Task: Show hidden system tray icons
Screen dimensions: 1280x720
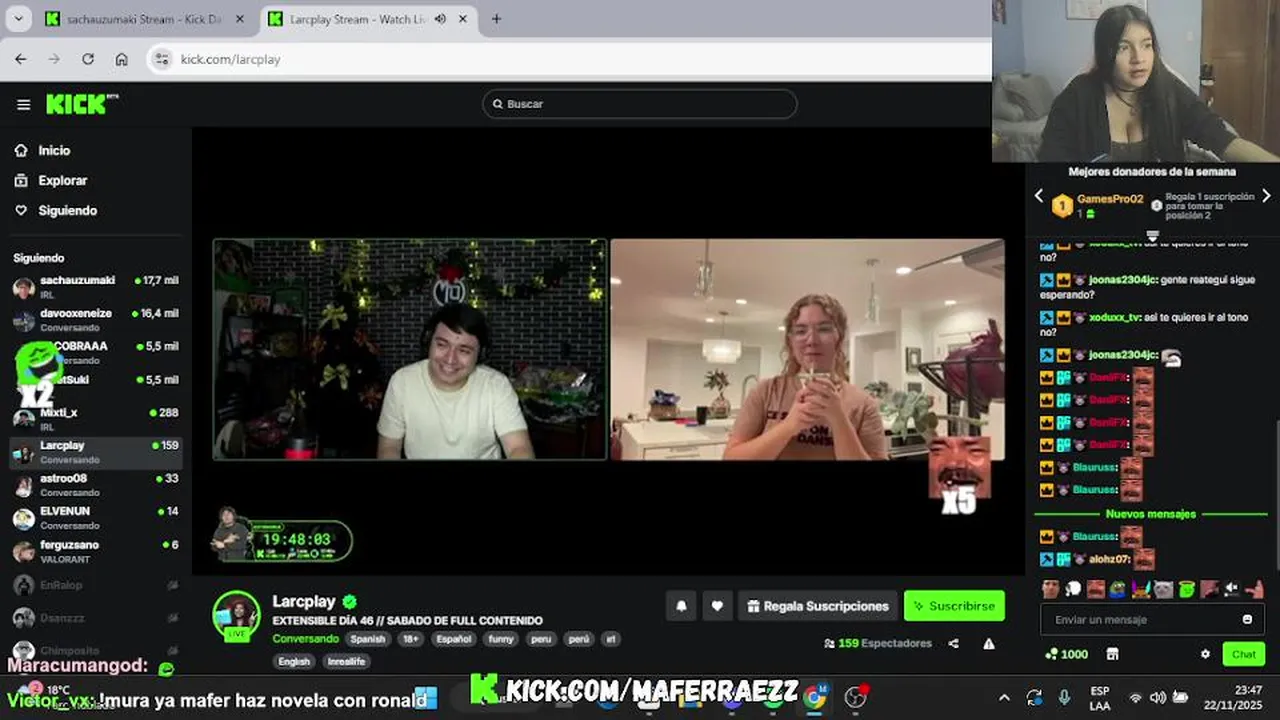Action: pyautogui.click(x=1004, y=697)
